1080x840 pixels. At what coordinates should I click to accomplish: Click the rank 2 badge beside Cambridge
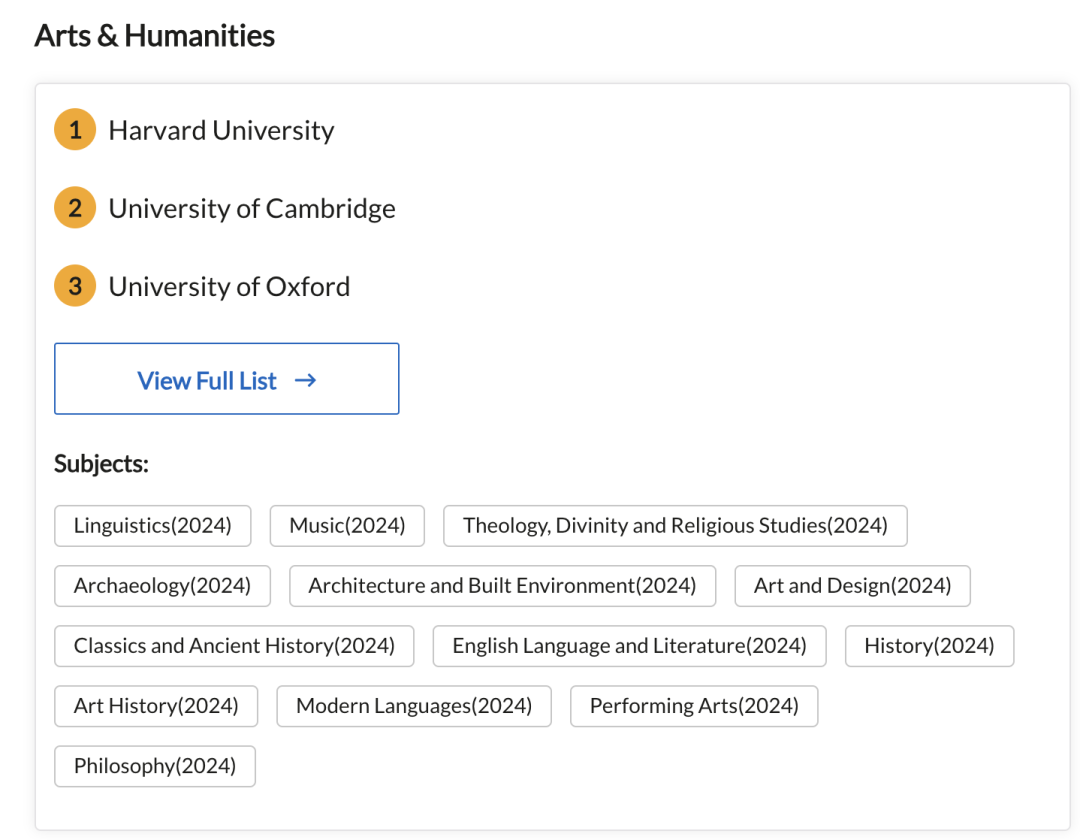pos(75,207)
